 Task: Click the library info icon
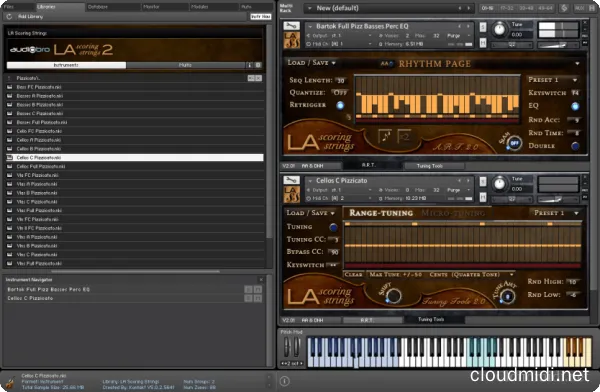click(x=249, y=65)
